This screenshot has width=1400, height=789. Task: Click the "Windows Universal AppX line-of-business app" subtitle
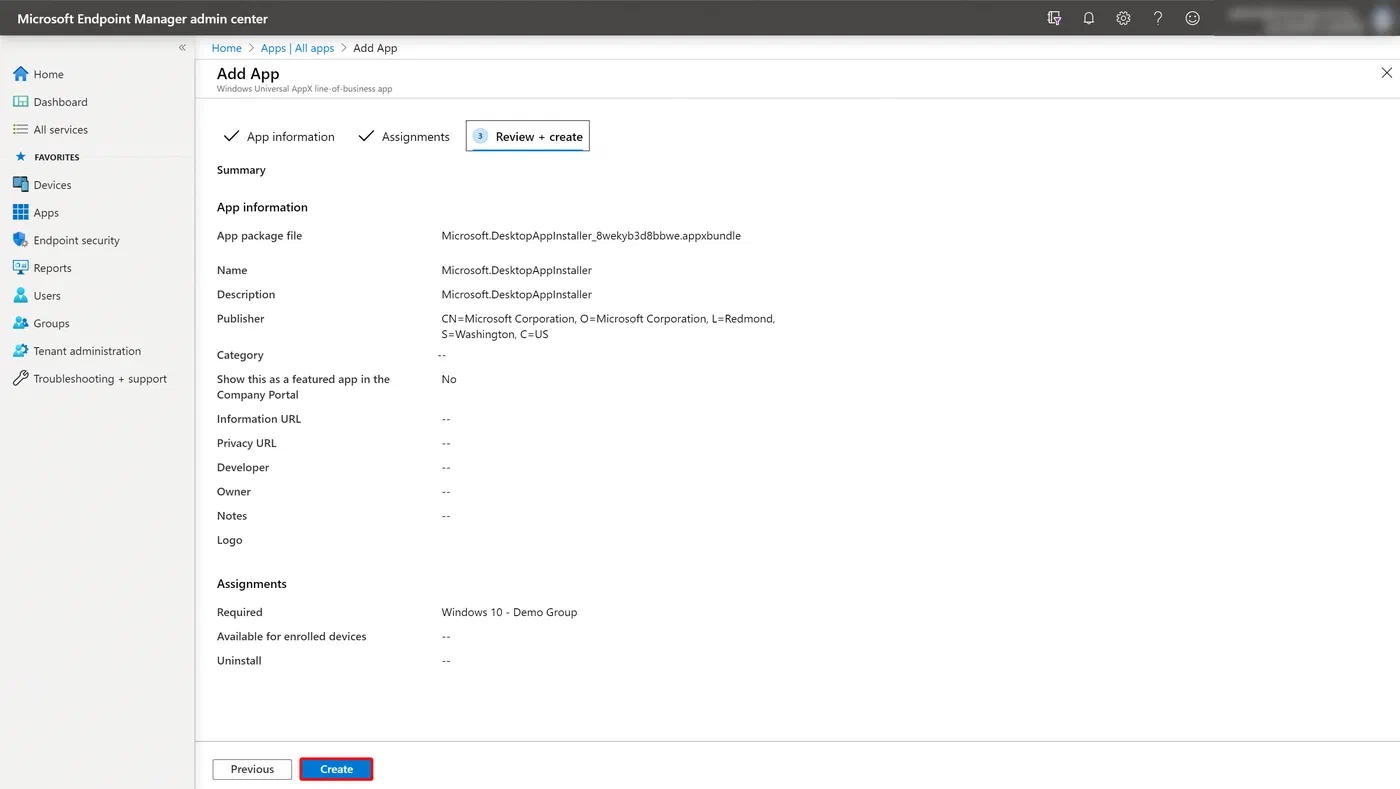coord(304,89)
